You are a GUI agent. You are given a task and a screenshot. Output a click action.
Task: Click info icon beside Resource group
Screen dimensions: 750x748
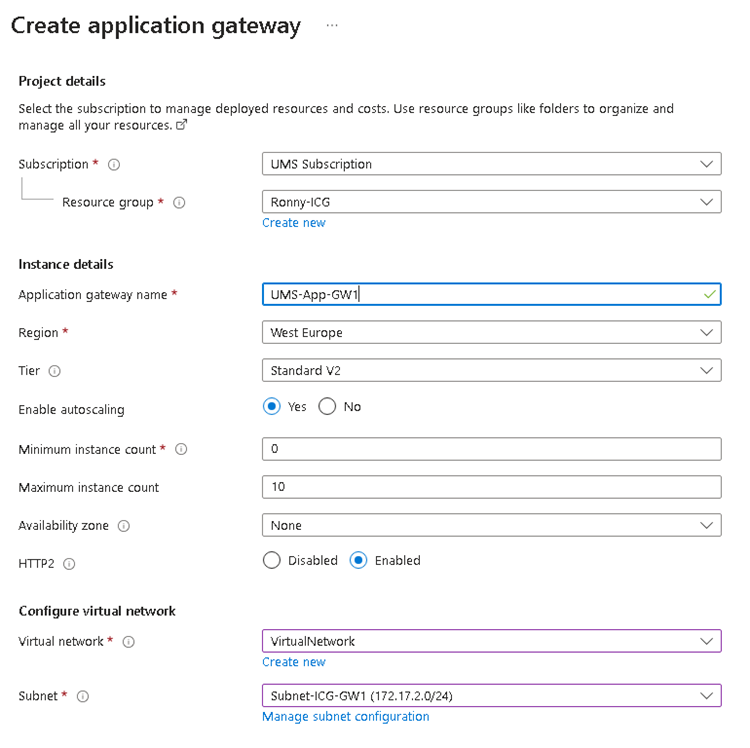[x=179, y=202]
